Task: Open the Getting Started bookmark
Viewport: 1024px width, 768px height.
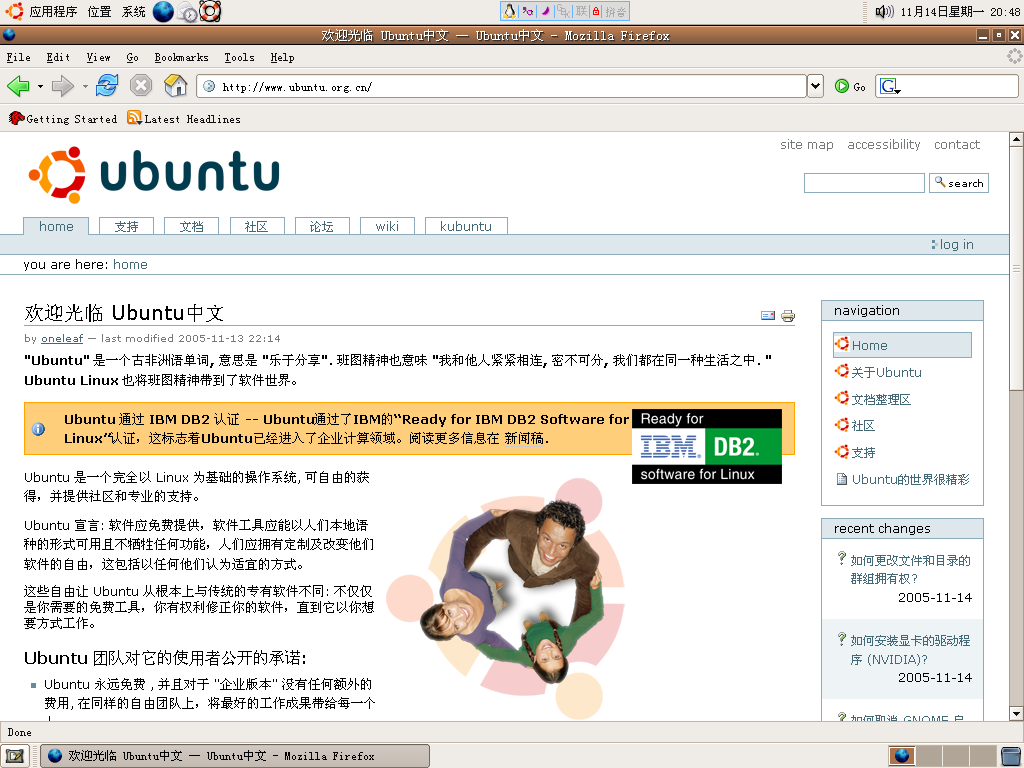Action: (x=63, y=119)
